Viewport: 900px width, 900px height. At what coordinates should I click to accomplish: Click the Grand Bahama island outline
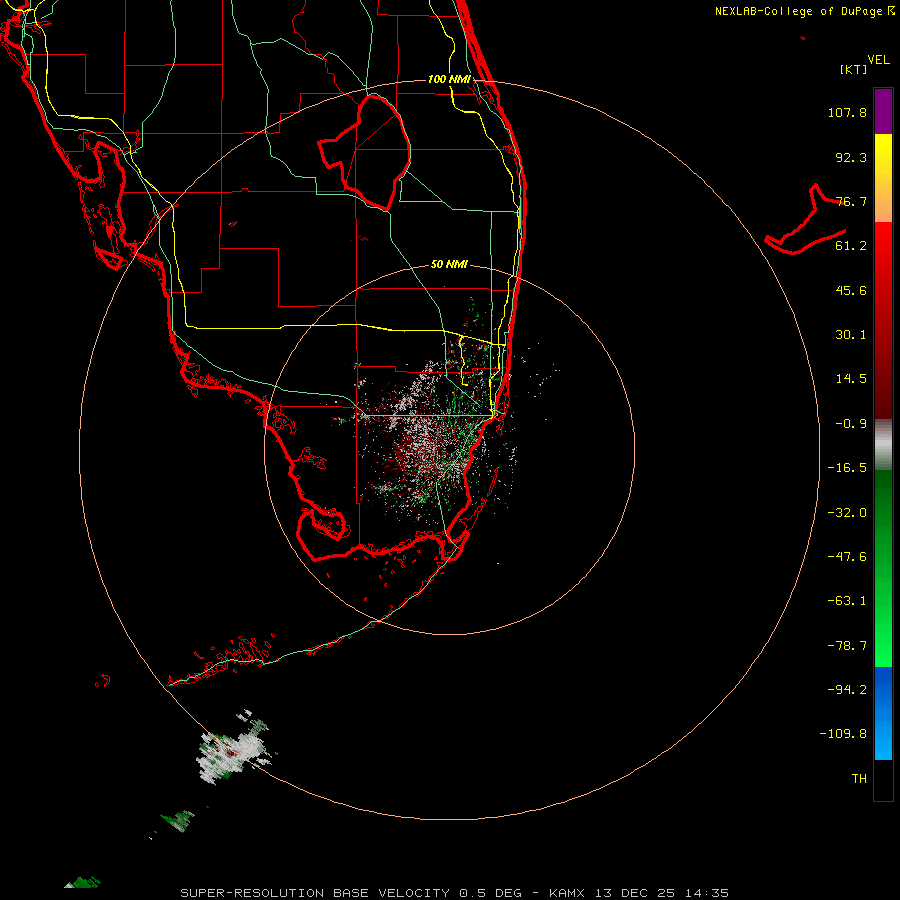pos(806,221)
